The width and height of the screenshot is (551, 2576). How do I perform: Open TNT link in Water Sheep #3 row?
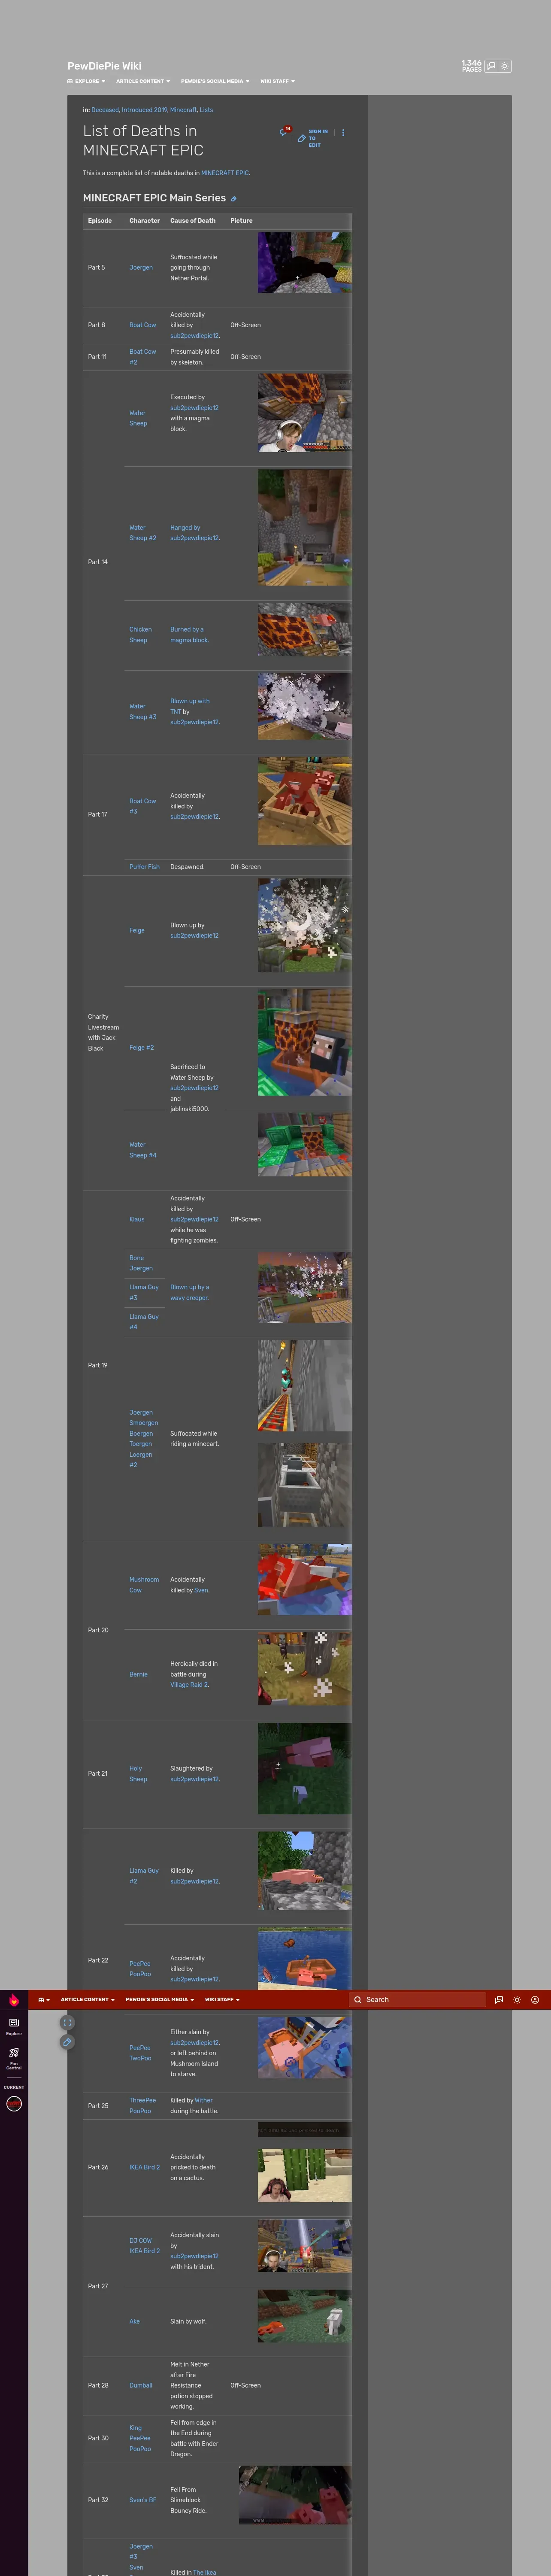click(175, 712)
